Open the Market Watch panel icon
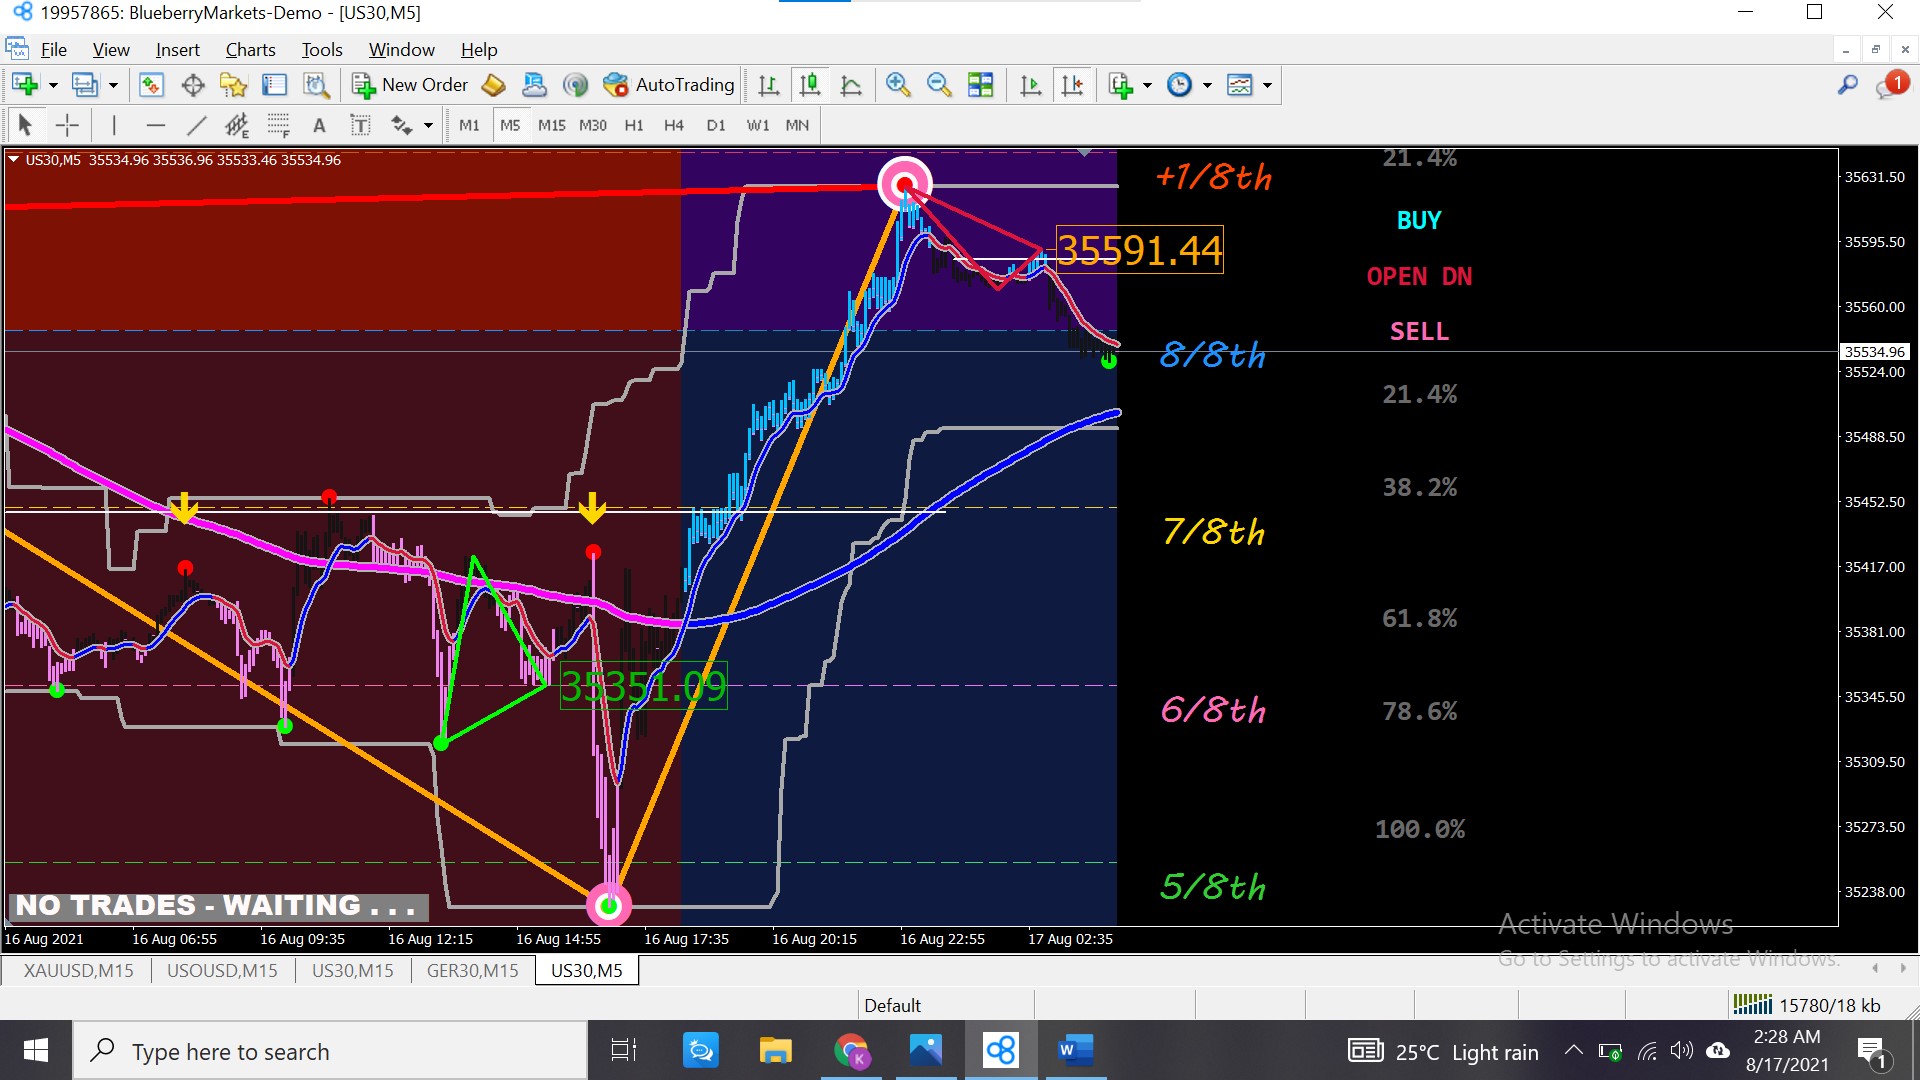The width and height of the screenshot is (1920, 1080). [x=151, y=85]
